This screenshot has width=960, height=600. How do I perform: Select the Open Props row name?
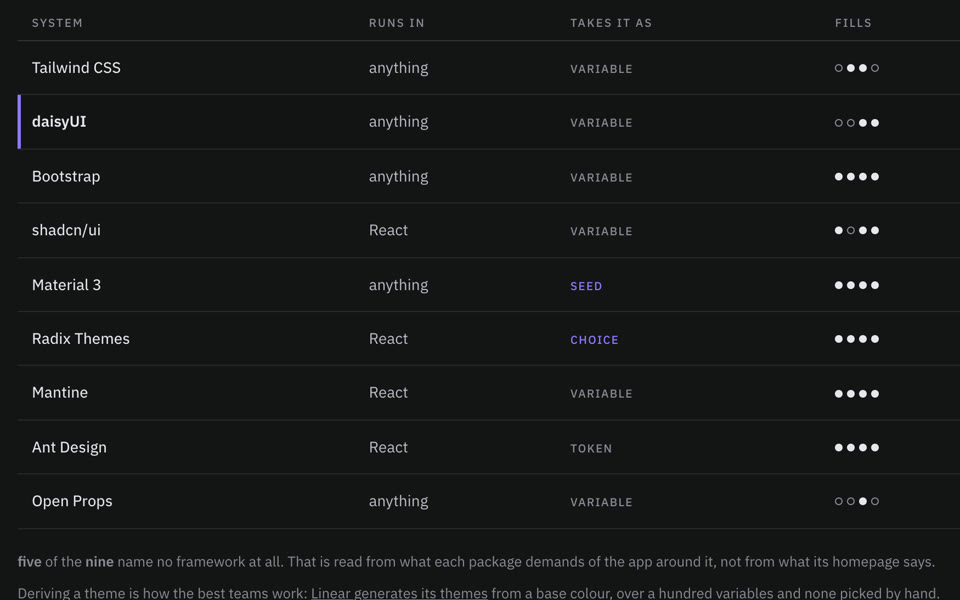(x=72, y=501)
